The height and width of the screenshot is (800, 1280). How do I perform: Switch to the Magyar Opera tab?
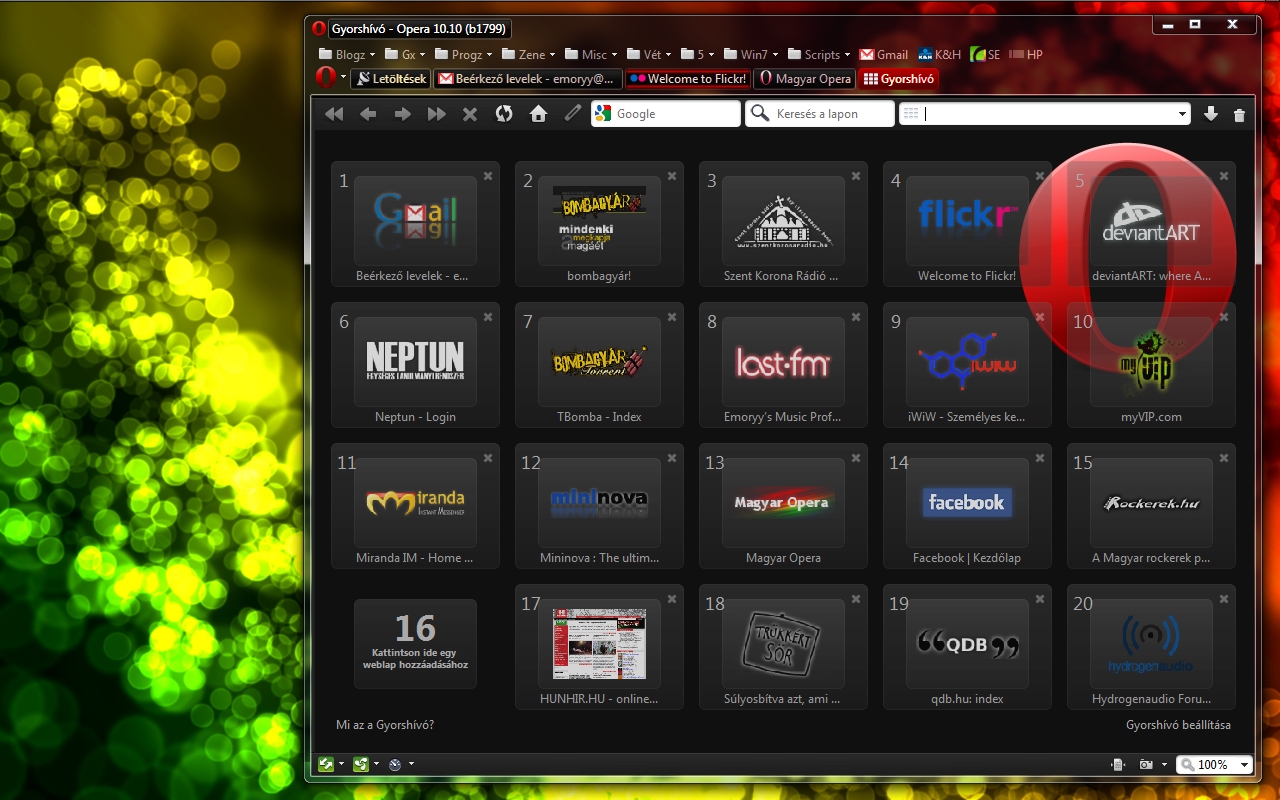pyautogui.click(x=805, y=79)
